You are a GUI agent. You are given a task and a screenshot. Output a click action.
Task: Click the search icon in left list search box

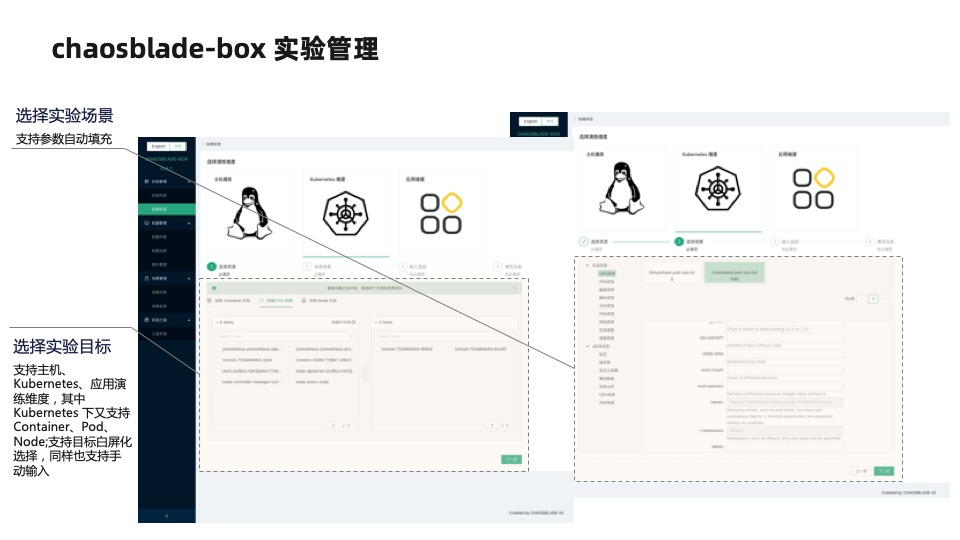coord(351,336)
